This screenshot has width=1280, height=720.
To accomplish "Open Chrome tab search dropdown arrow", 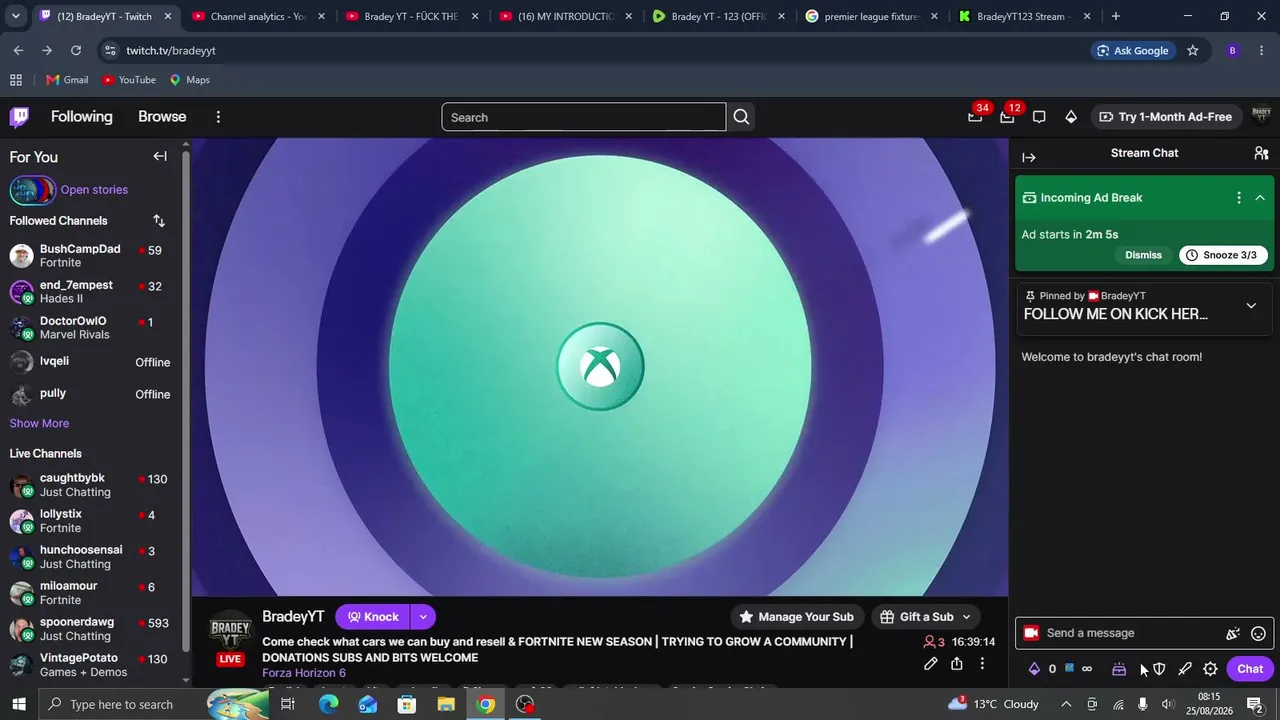I will click(15, 16).
